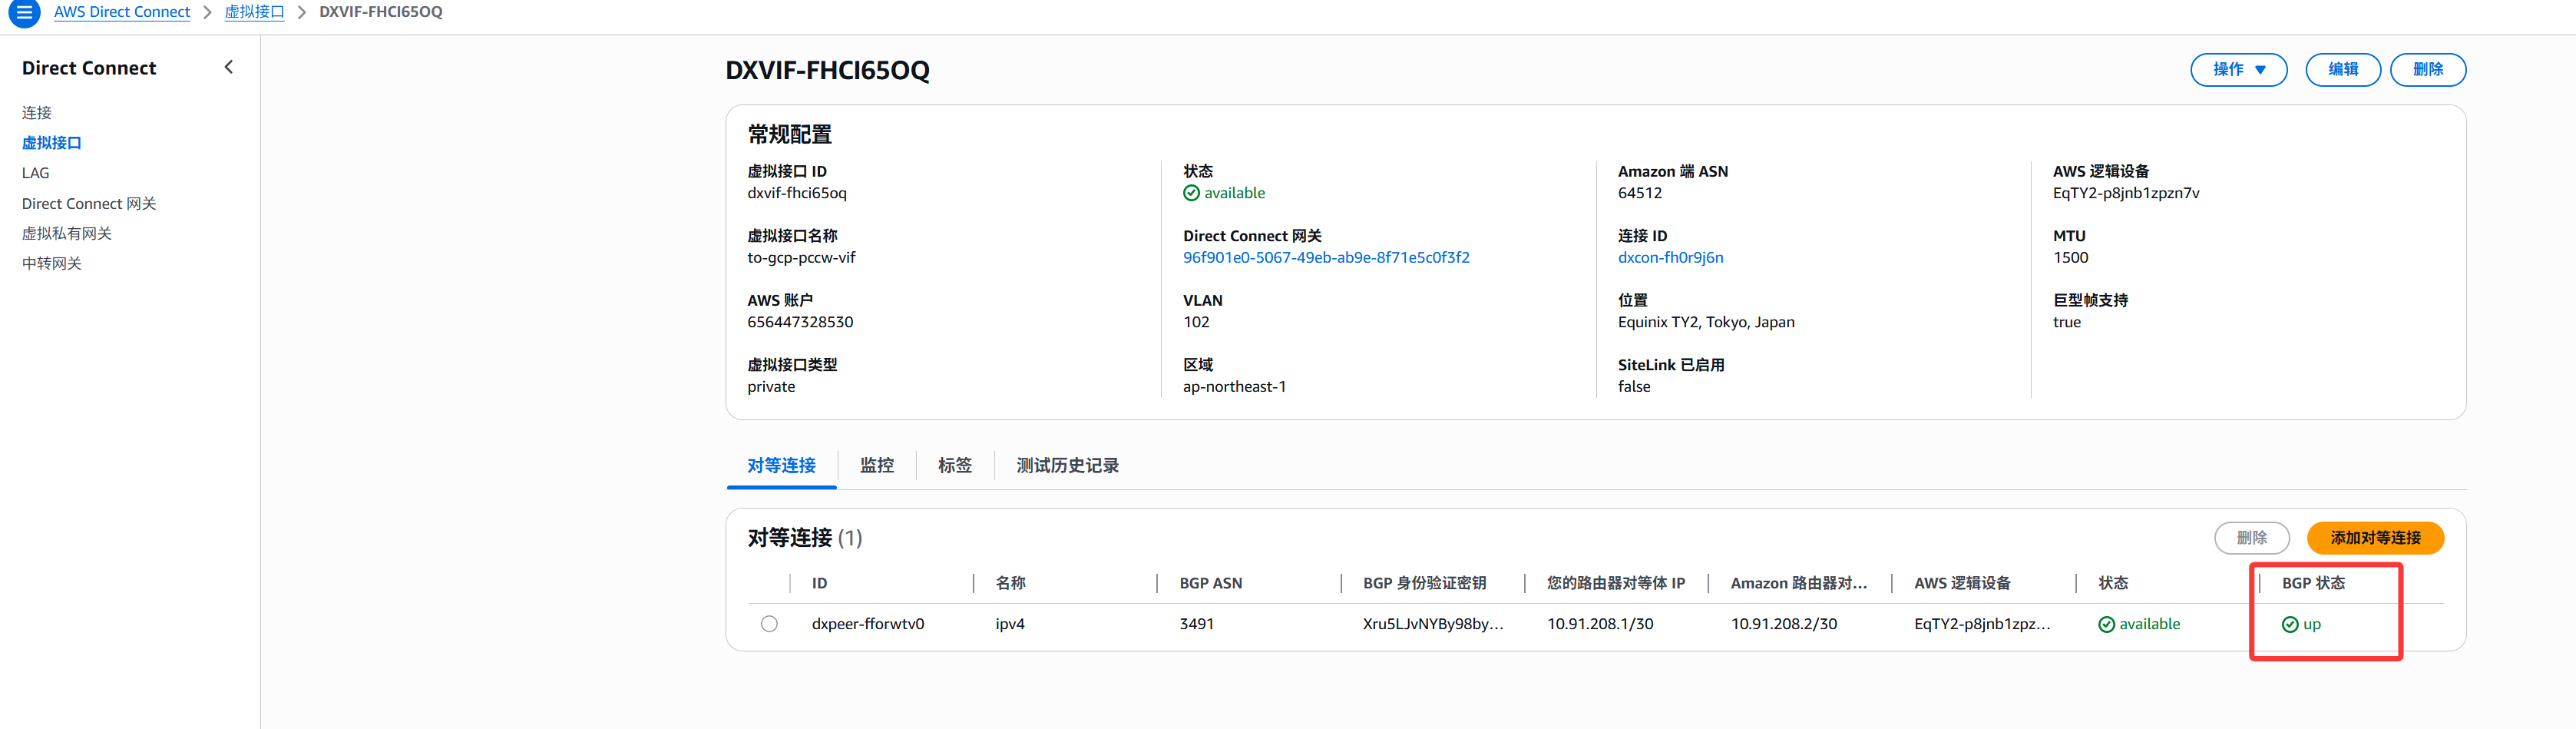This screenshot has height=729, width=2576.
Task: Click the Amazon 路由器对… column header
Action: point(1798,583)
